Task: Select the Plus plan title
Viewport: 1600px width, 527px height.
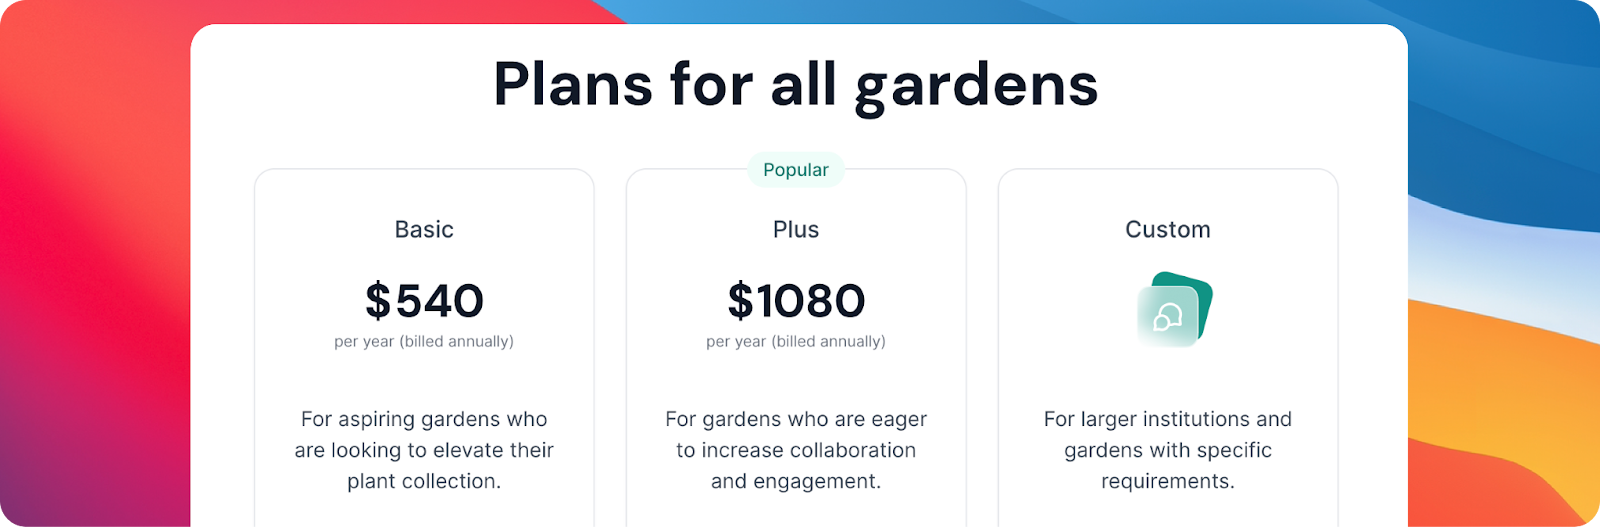Action: point(796,230)
